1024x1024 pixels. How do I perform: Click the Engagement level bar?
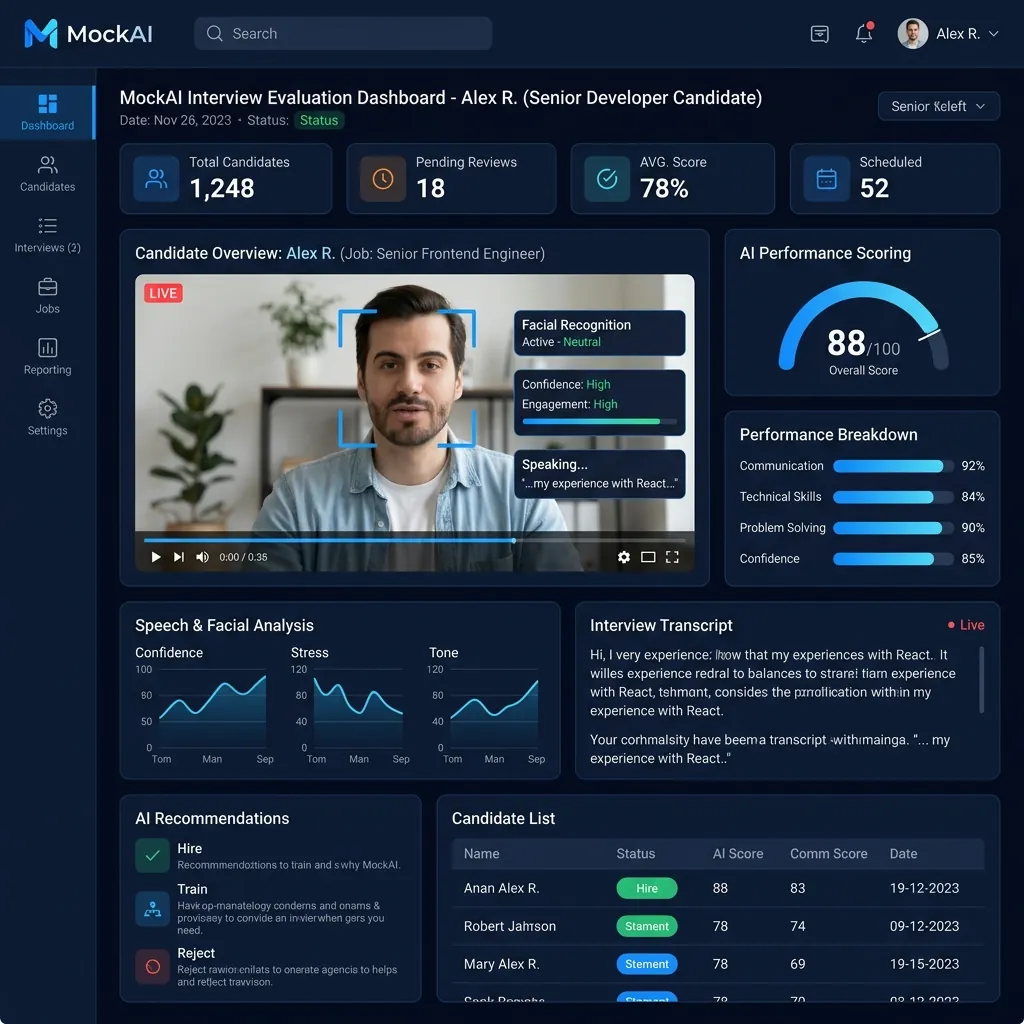600,422
